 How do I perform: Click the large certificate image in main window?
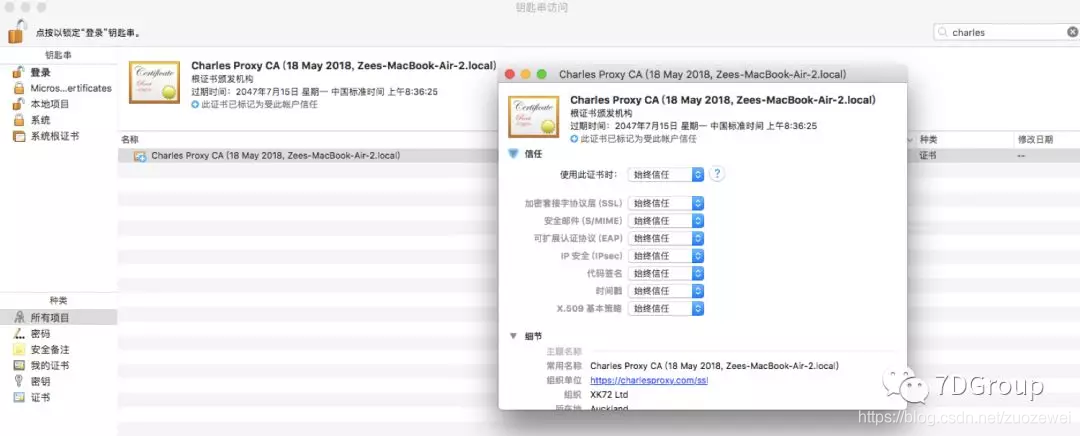coord(154,82)
